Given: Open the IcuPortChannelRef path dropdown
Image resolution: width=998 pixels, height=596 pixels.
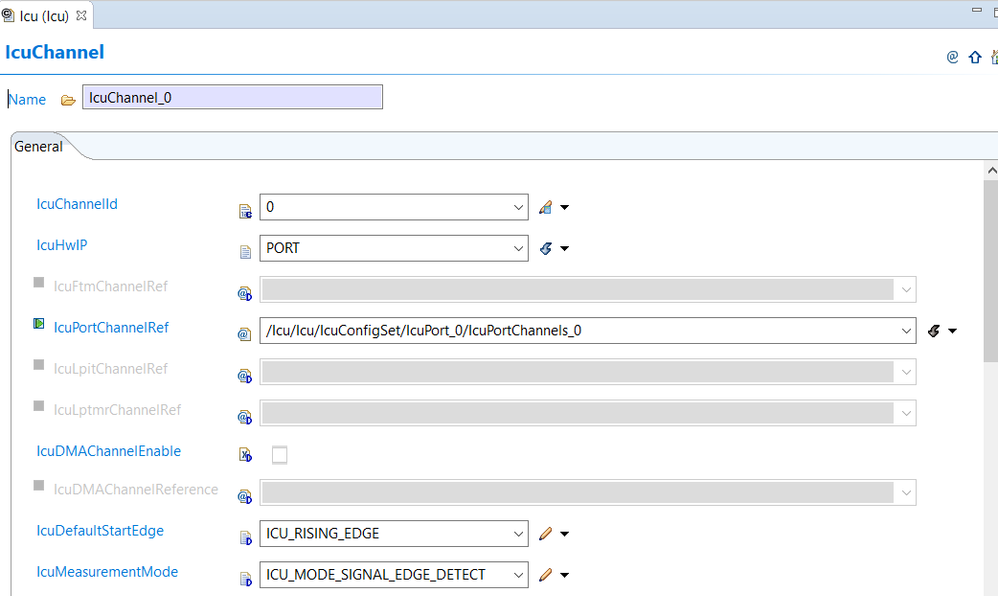Looking at the screenshot, I should pyautogui.click(x=906, y=331).
